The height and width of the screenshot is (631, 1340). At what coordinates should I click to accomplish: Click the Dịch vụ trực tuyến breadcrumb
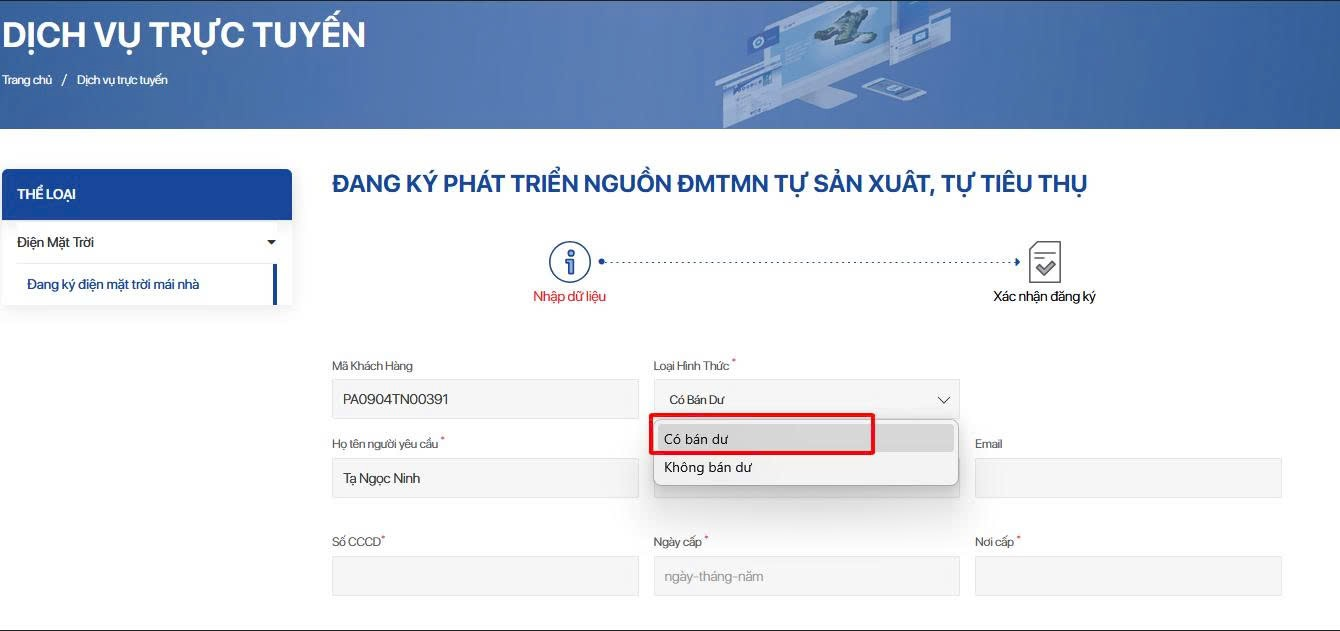[122, 79]
